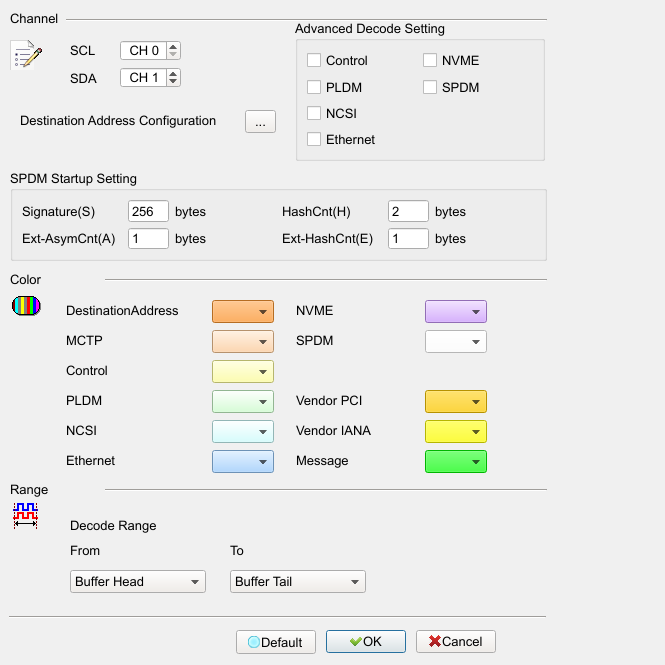Click the Color rainbow stripes icon
The width and height of the screenshot is (665, 665).
coord(26,306)
